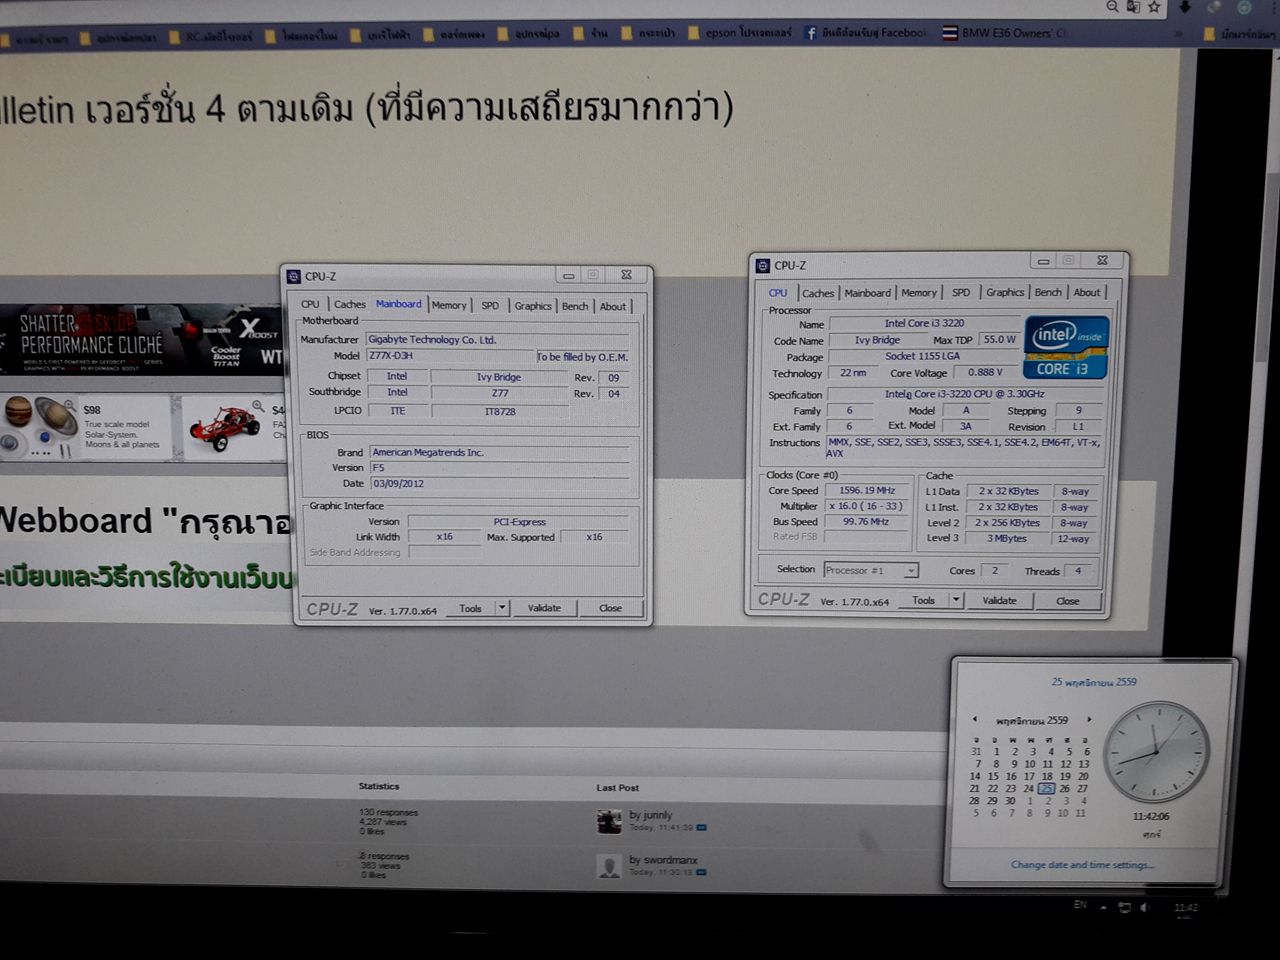Click the Tools button in the processor window

(x=923, y=600)
